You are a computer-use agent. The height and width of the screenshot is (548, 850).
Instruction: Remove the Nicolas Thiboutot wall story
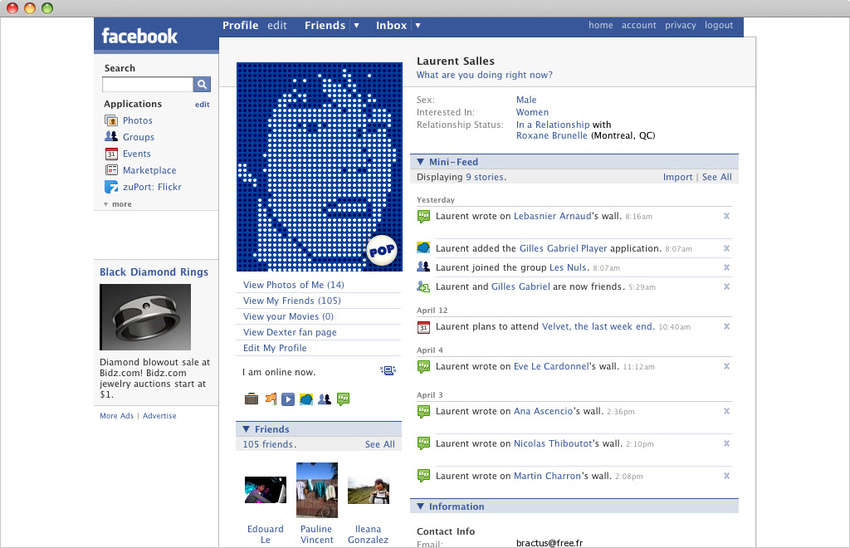(726, 443)
